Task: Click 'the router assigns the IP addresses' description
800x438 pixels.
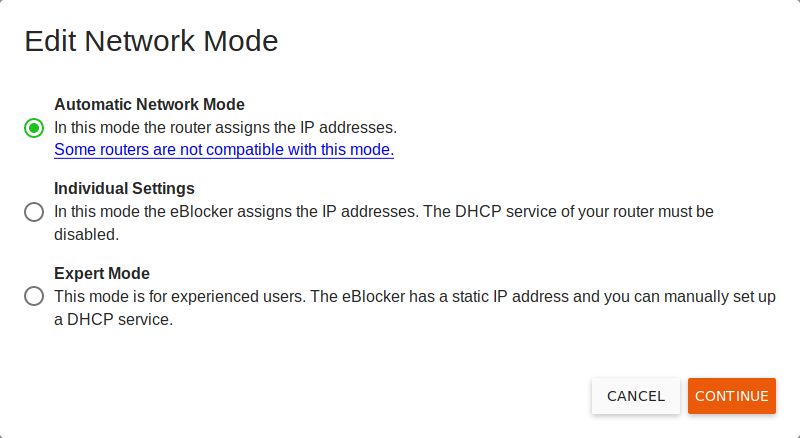Action: [x=270, y=128]
